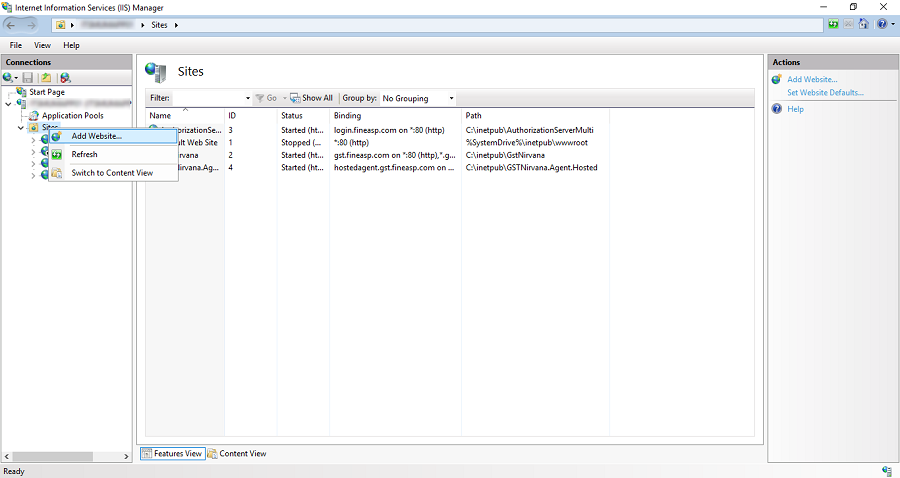Open the Help menu in the menu bar
The width and height of the screenshot is (900, 478).
pos(71,45)
